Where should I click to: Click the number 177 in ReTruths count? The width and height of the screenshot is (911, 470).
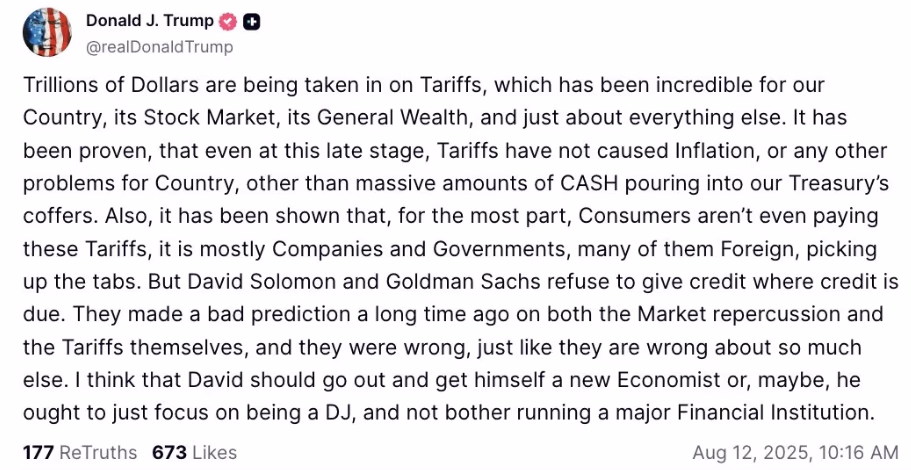(38, 452)
